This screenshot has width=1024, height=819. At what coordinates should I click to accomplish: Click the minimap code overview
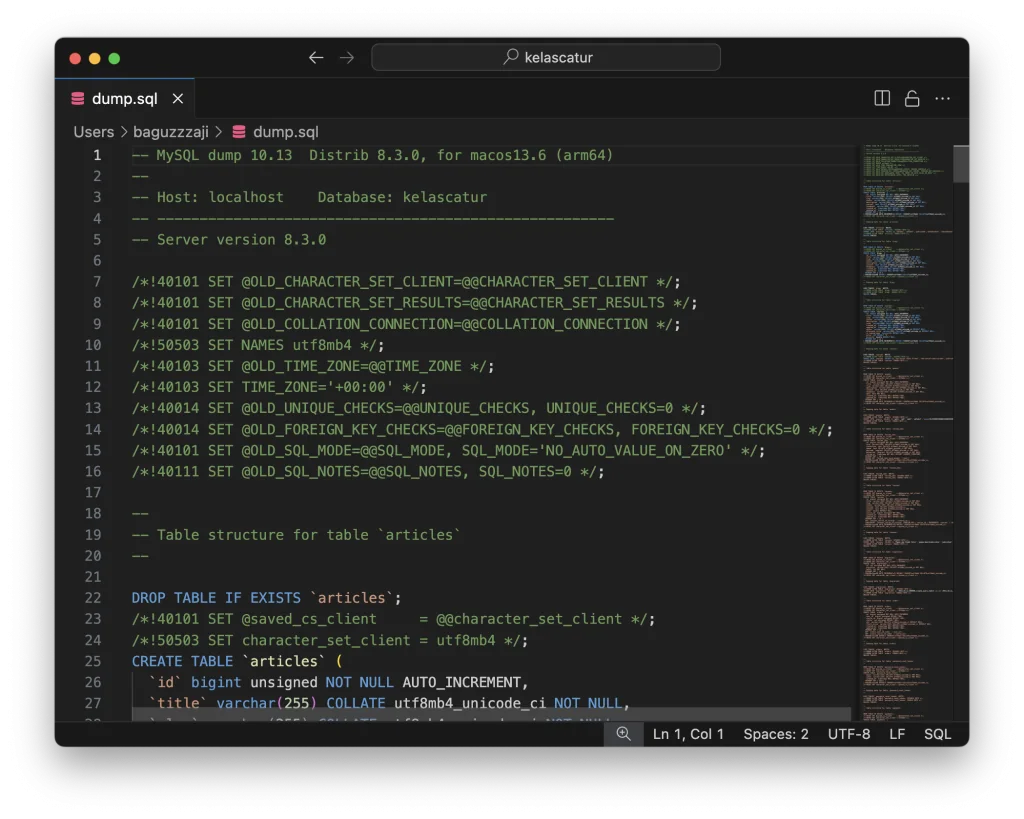click(906, 431)
